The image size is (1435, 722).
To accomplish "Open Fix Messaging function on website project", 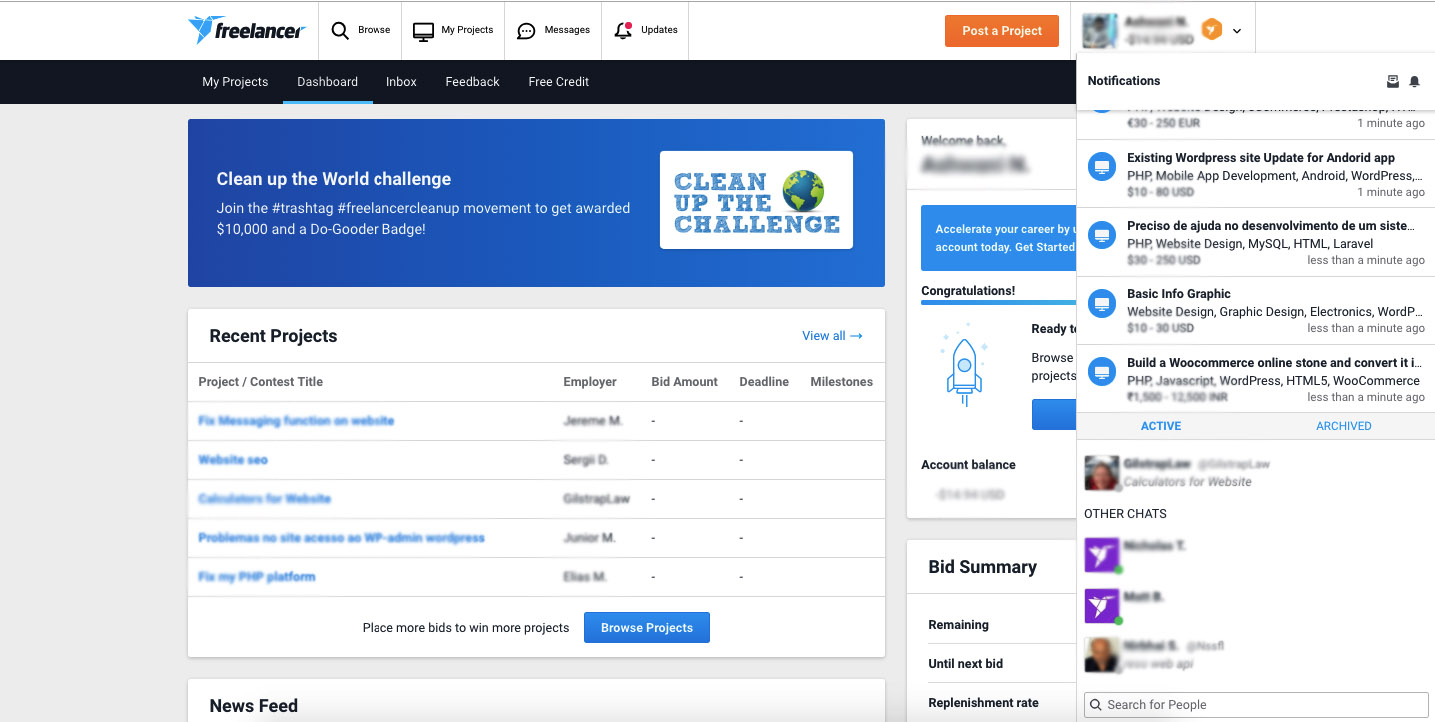I will pyautogui.click(x=296, y=421).
